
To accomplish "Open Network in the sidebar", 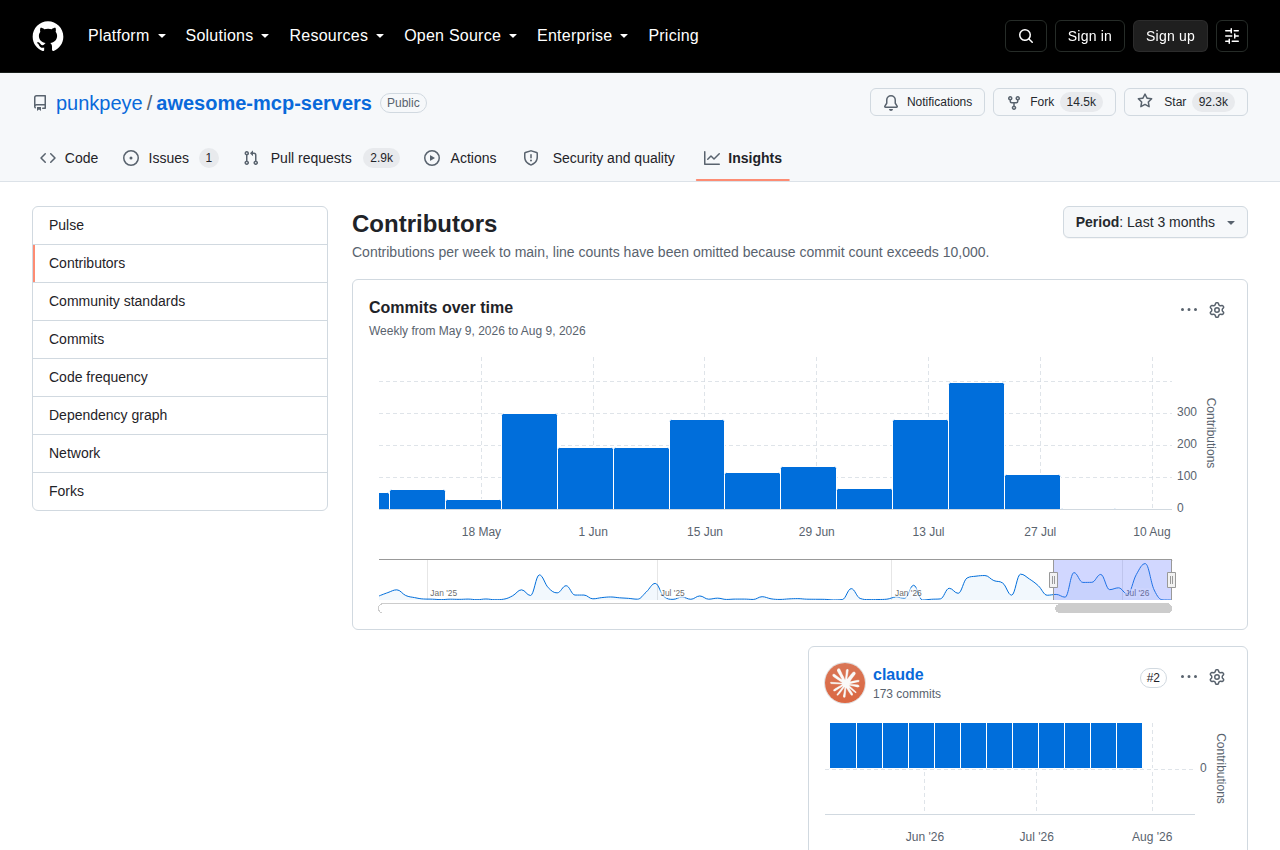I will [x=180, y=453].
